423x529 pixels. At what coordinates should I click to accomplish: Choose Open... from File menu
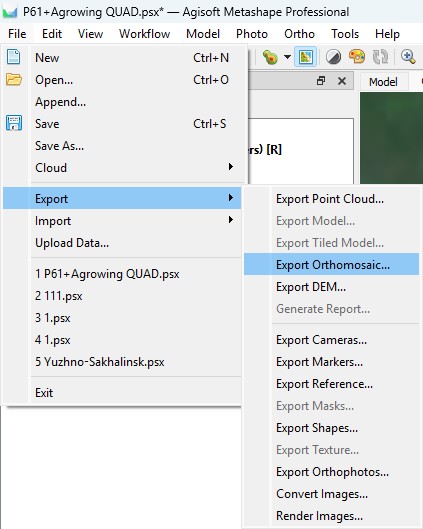pos(122,80)
